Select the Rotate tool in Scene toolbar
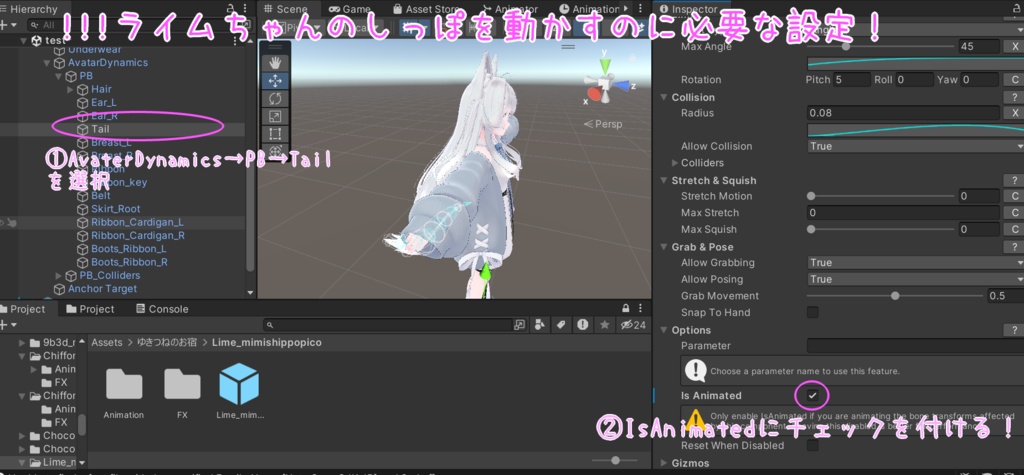Viewport: 1024px width, 475px height. [275, 99]
